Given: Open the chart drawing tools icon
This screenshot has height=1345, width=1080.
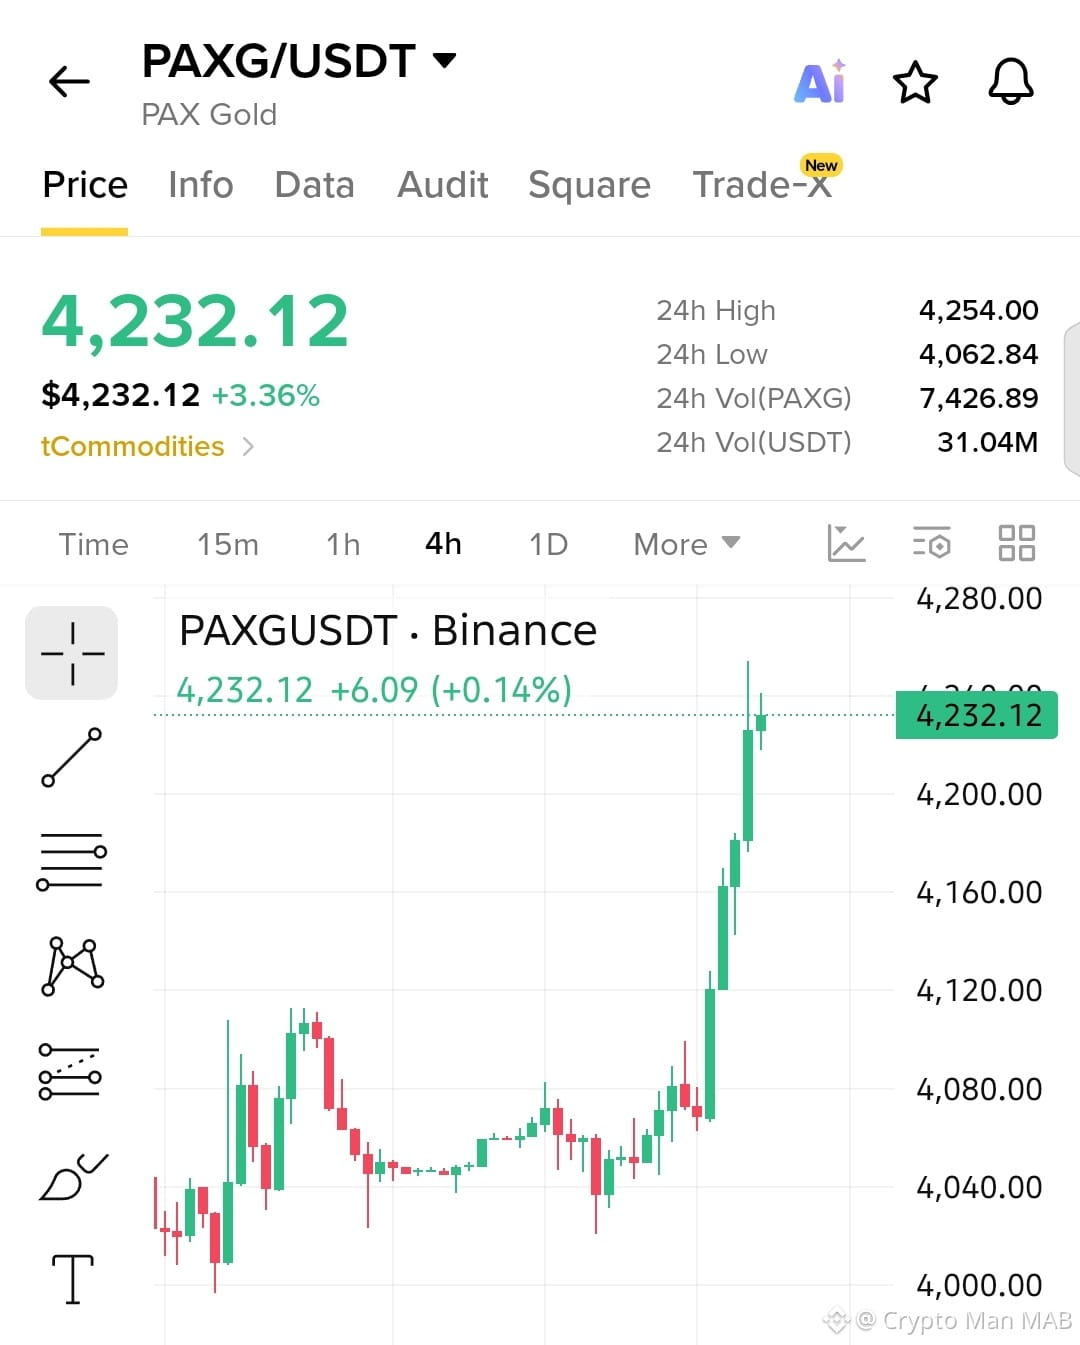Looking at the screenshot, I should (846, 543).
